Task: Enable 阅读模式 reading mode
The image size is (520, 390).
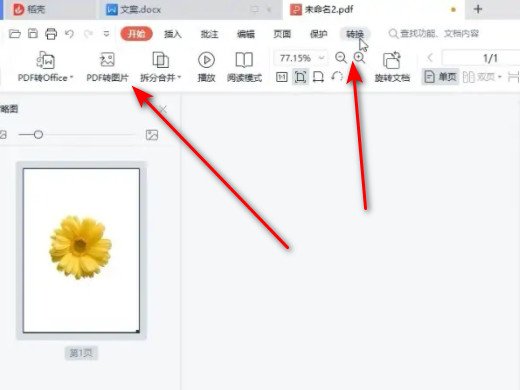Action: point(244,66)
